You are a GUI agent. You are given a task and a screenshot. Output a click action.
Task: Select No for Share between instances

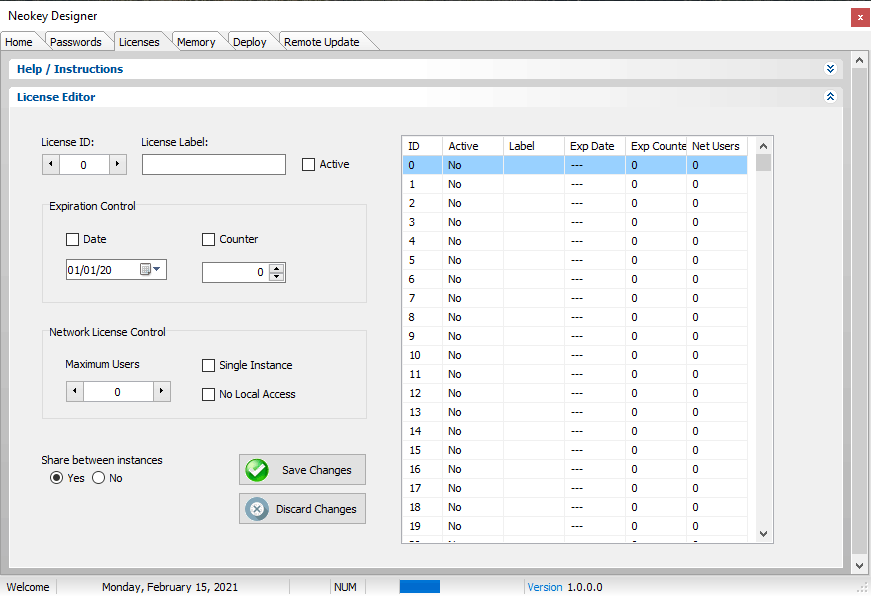(x=98, y=478)
